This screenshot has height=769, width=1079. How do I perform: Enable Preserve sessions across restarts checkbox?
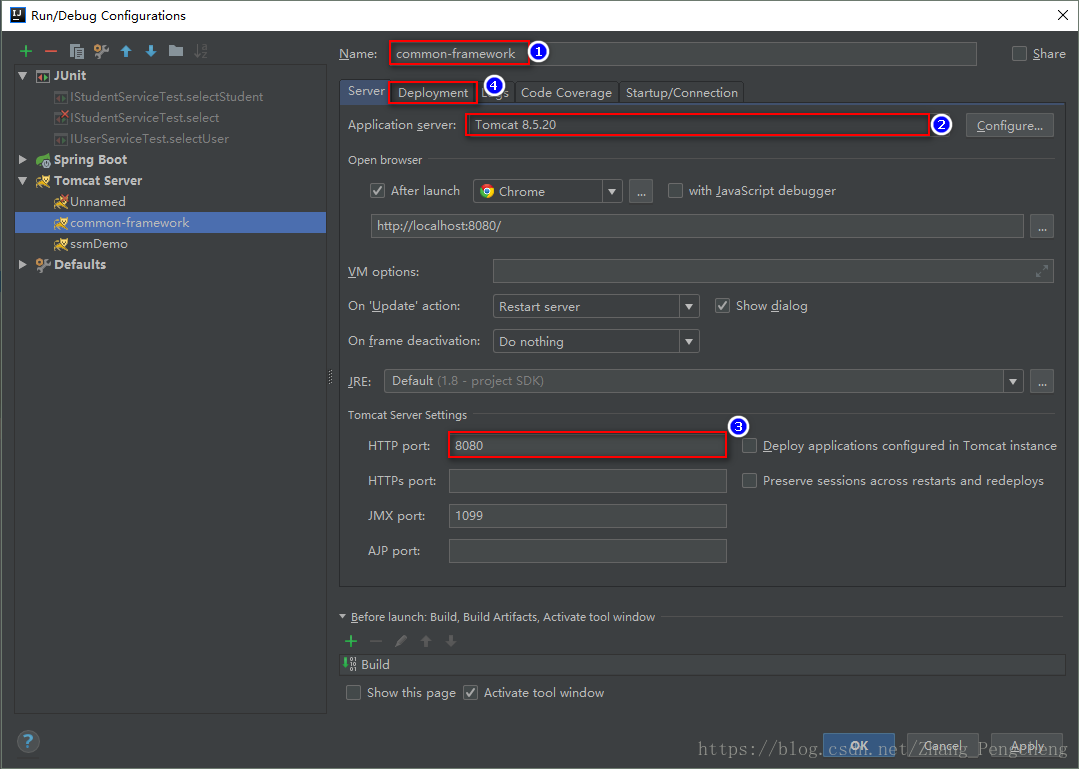click(x=749, y=480)
